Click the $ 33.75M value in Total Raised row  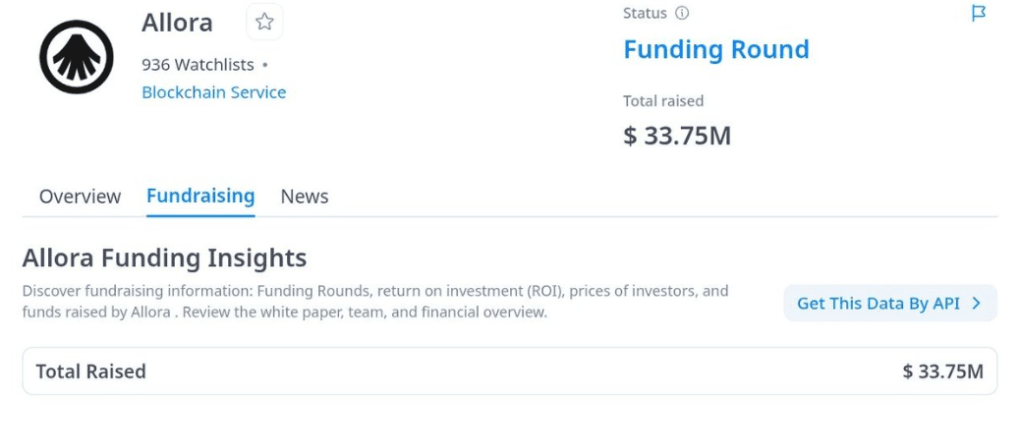coord(942,372)
